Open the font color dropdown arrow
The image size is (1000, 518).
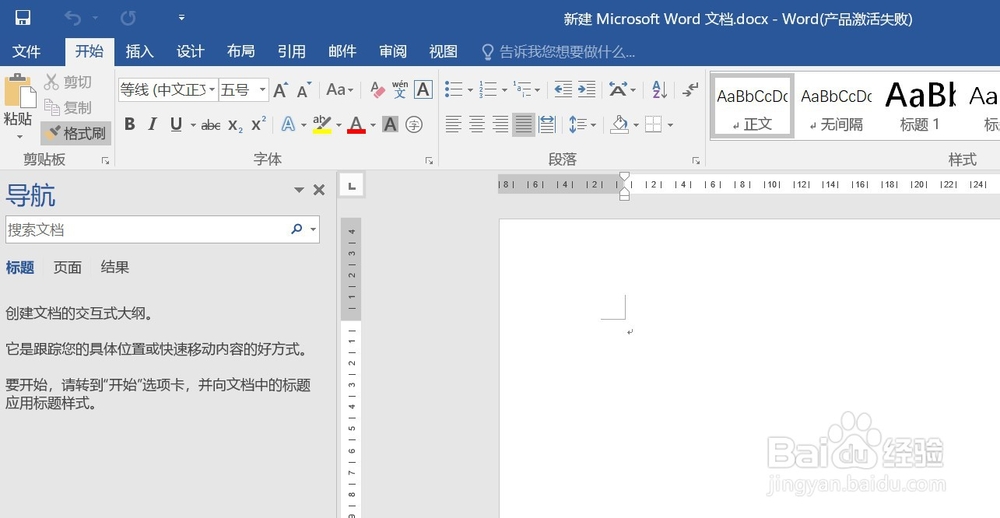373,125
